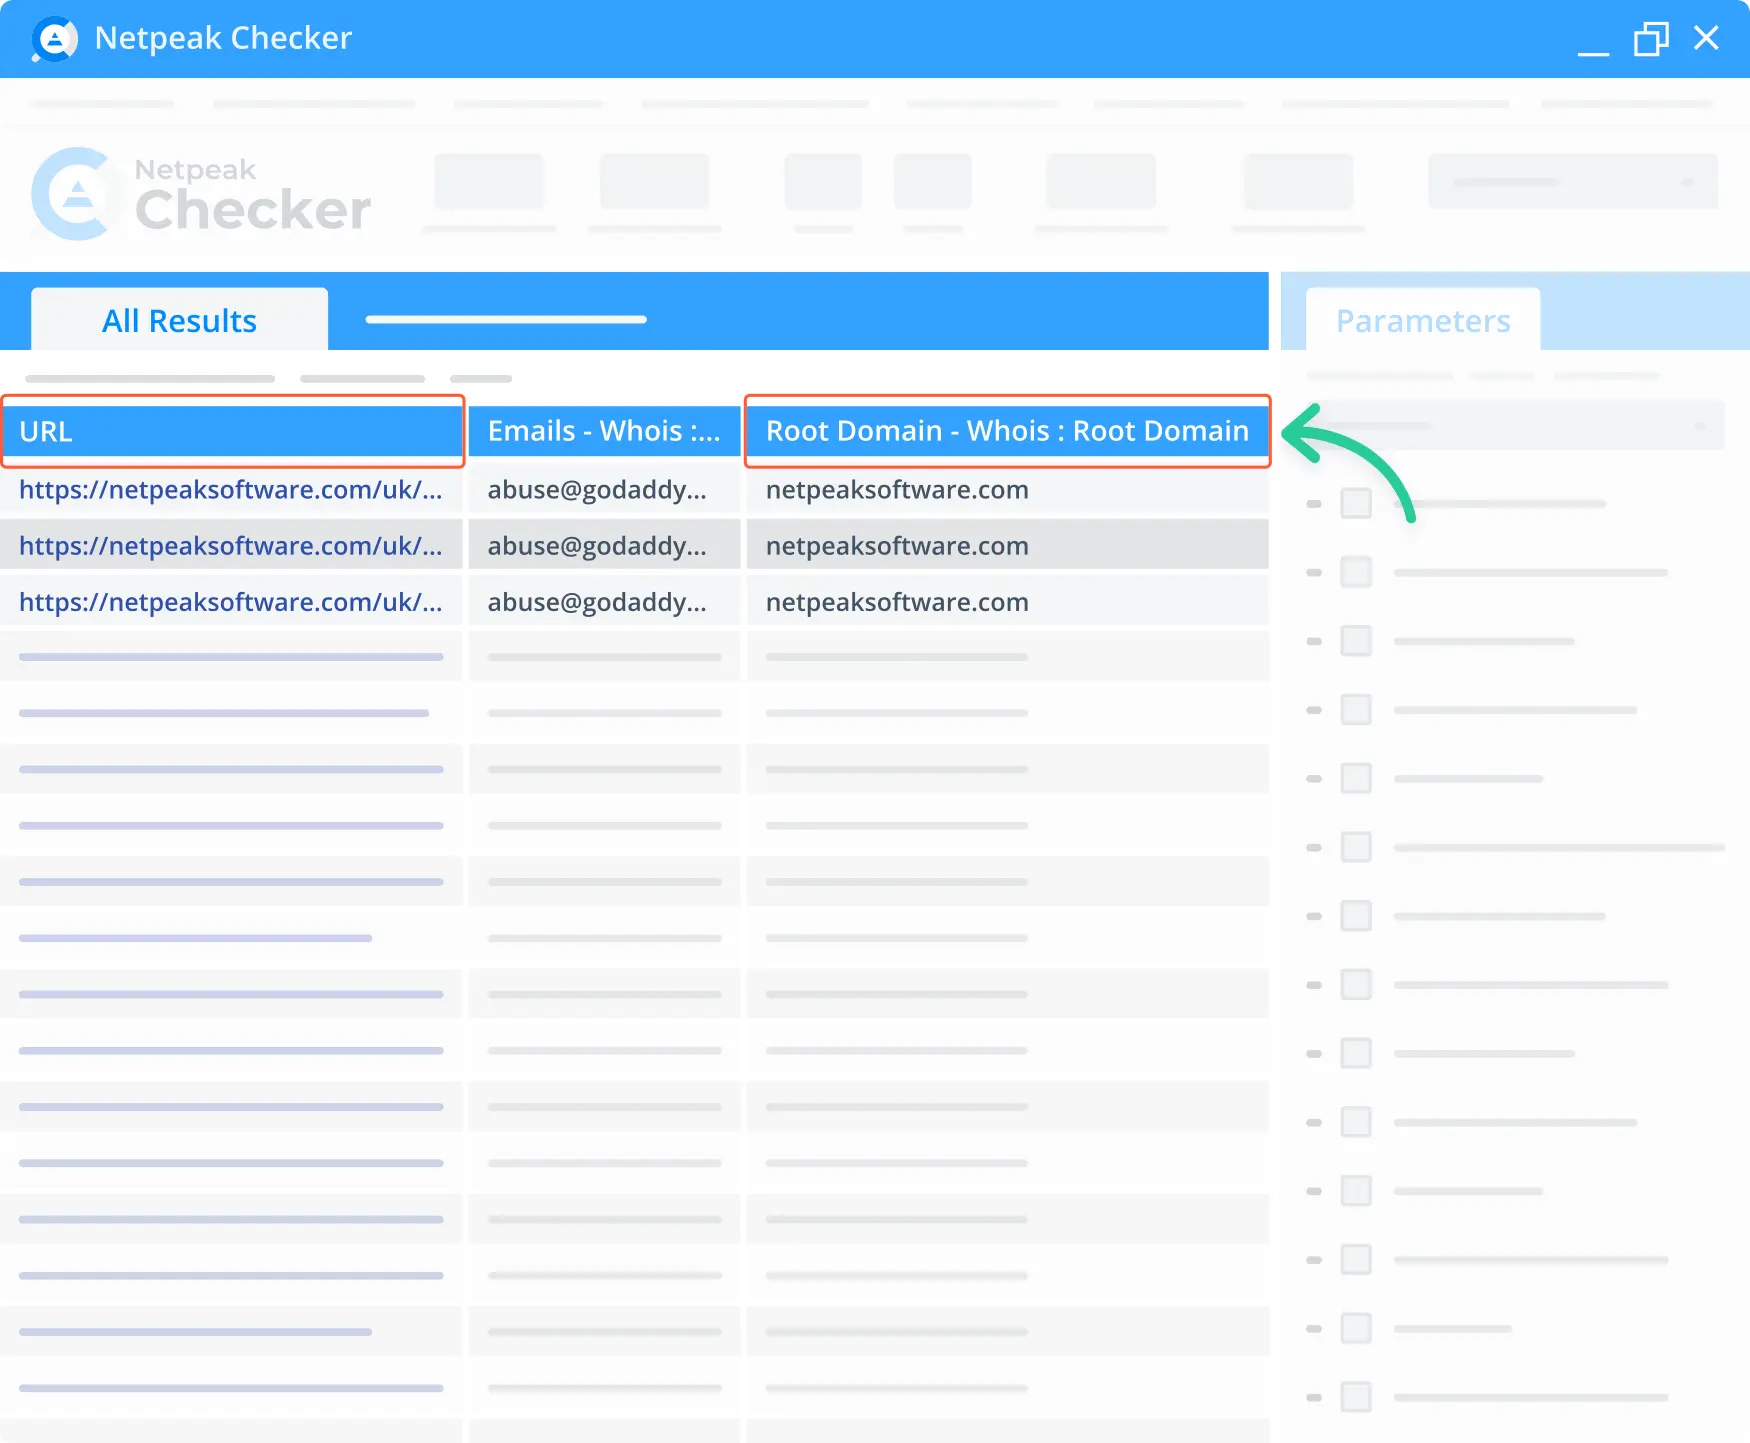This screenshot has height=1443, width=1750.
Task: Select third row abuse@godaddy email cell
Action: (604, 602)
